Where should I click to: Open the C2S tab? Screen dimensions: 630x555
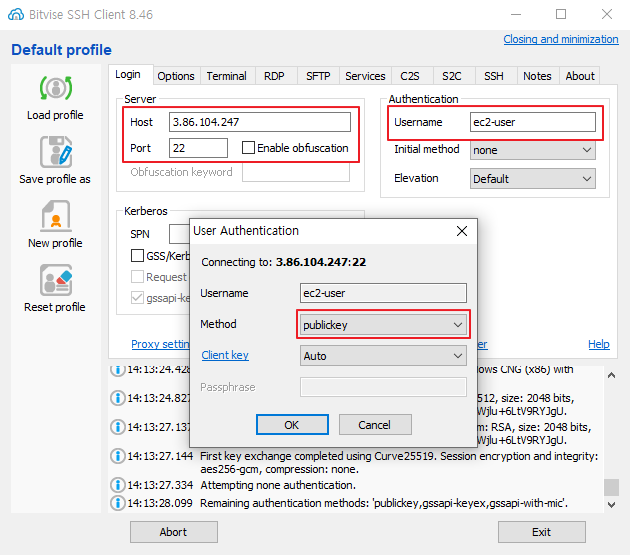[410, 76]
